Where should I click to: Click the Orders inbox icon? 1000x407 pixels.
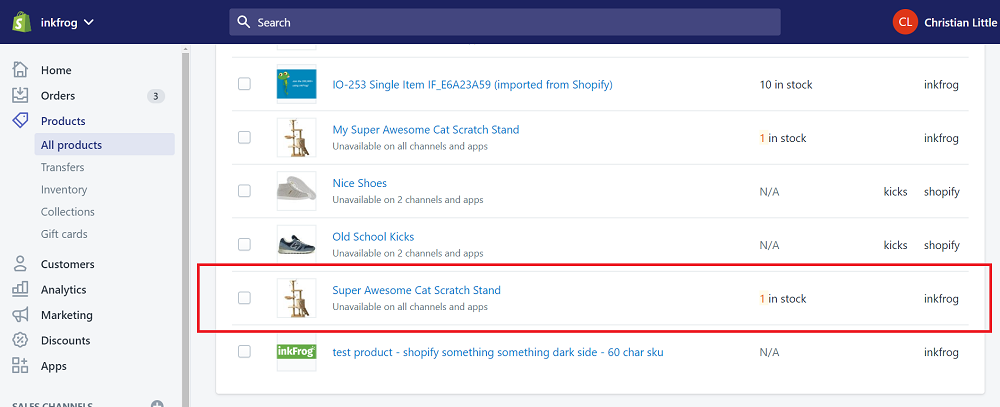pos(20,96)
